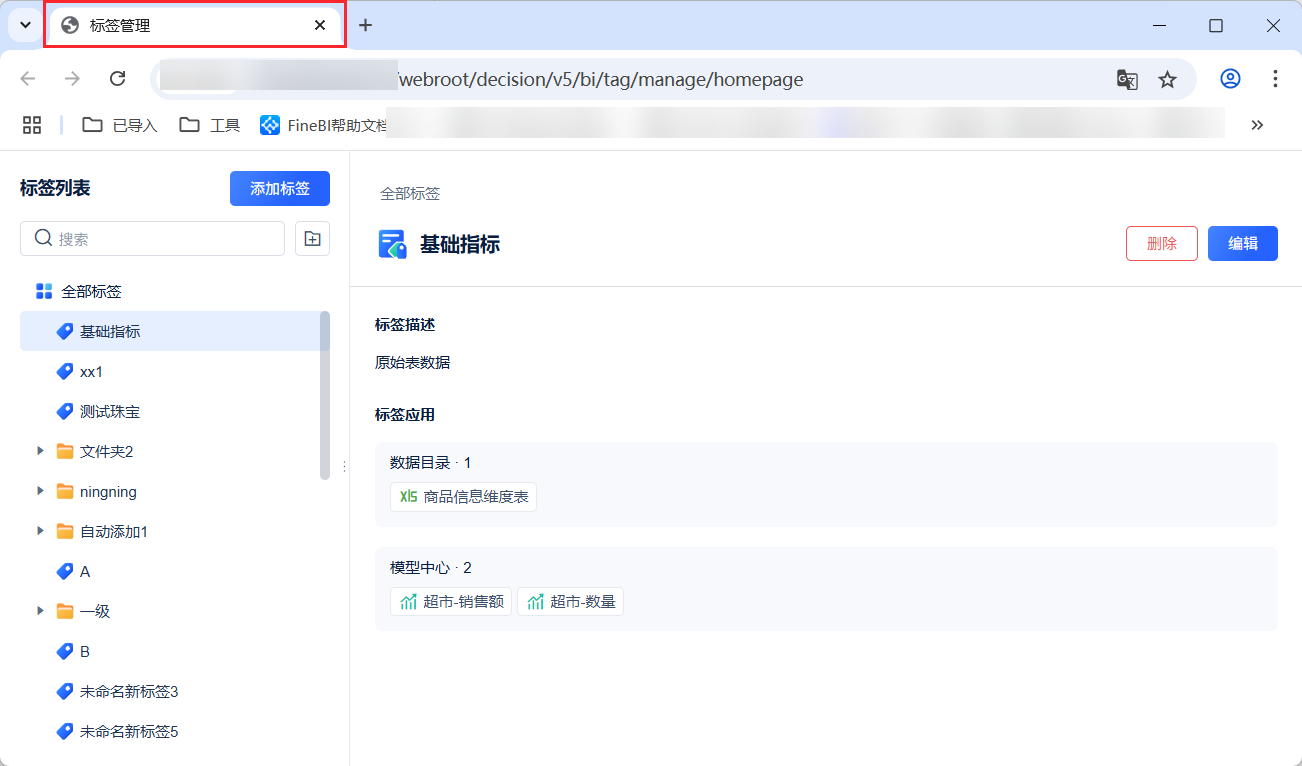Go back using the browser back arrow
The height and width of the screenshot is (766, 1302).
tap(28, 79)
